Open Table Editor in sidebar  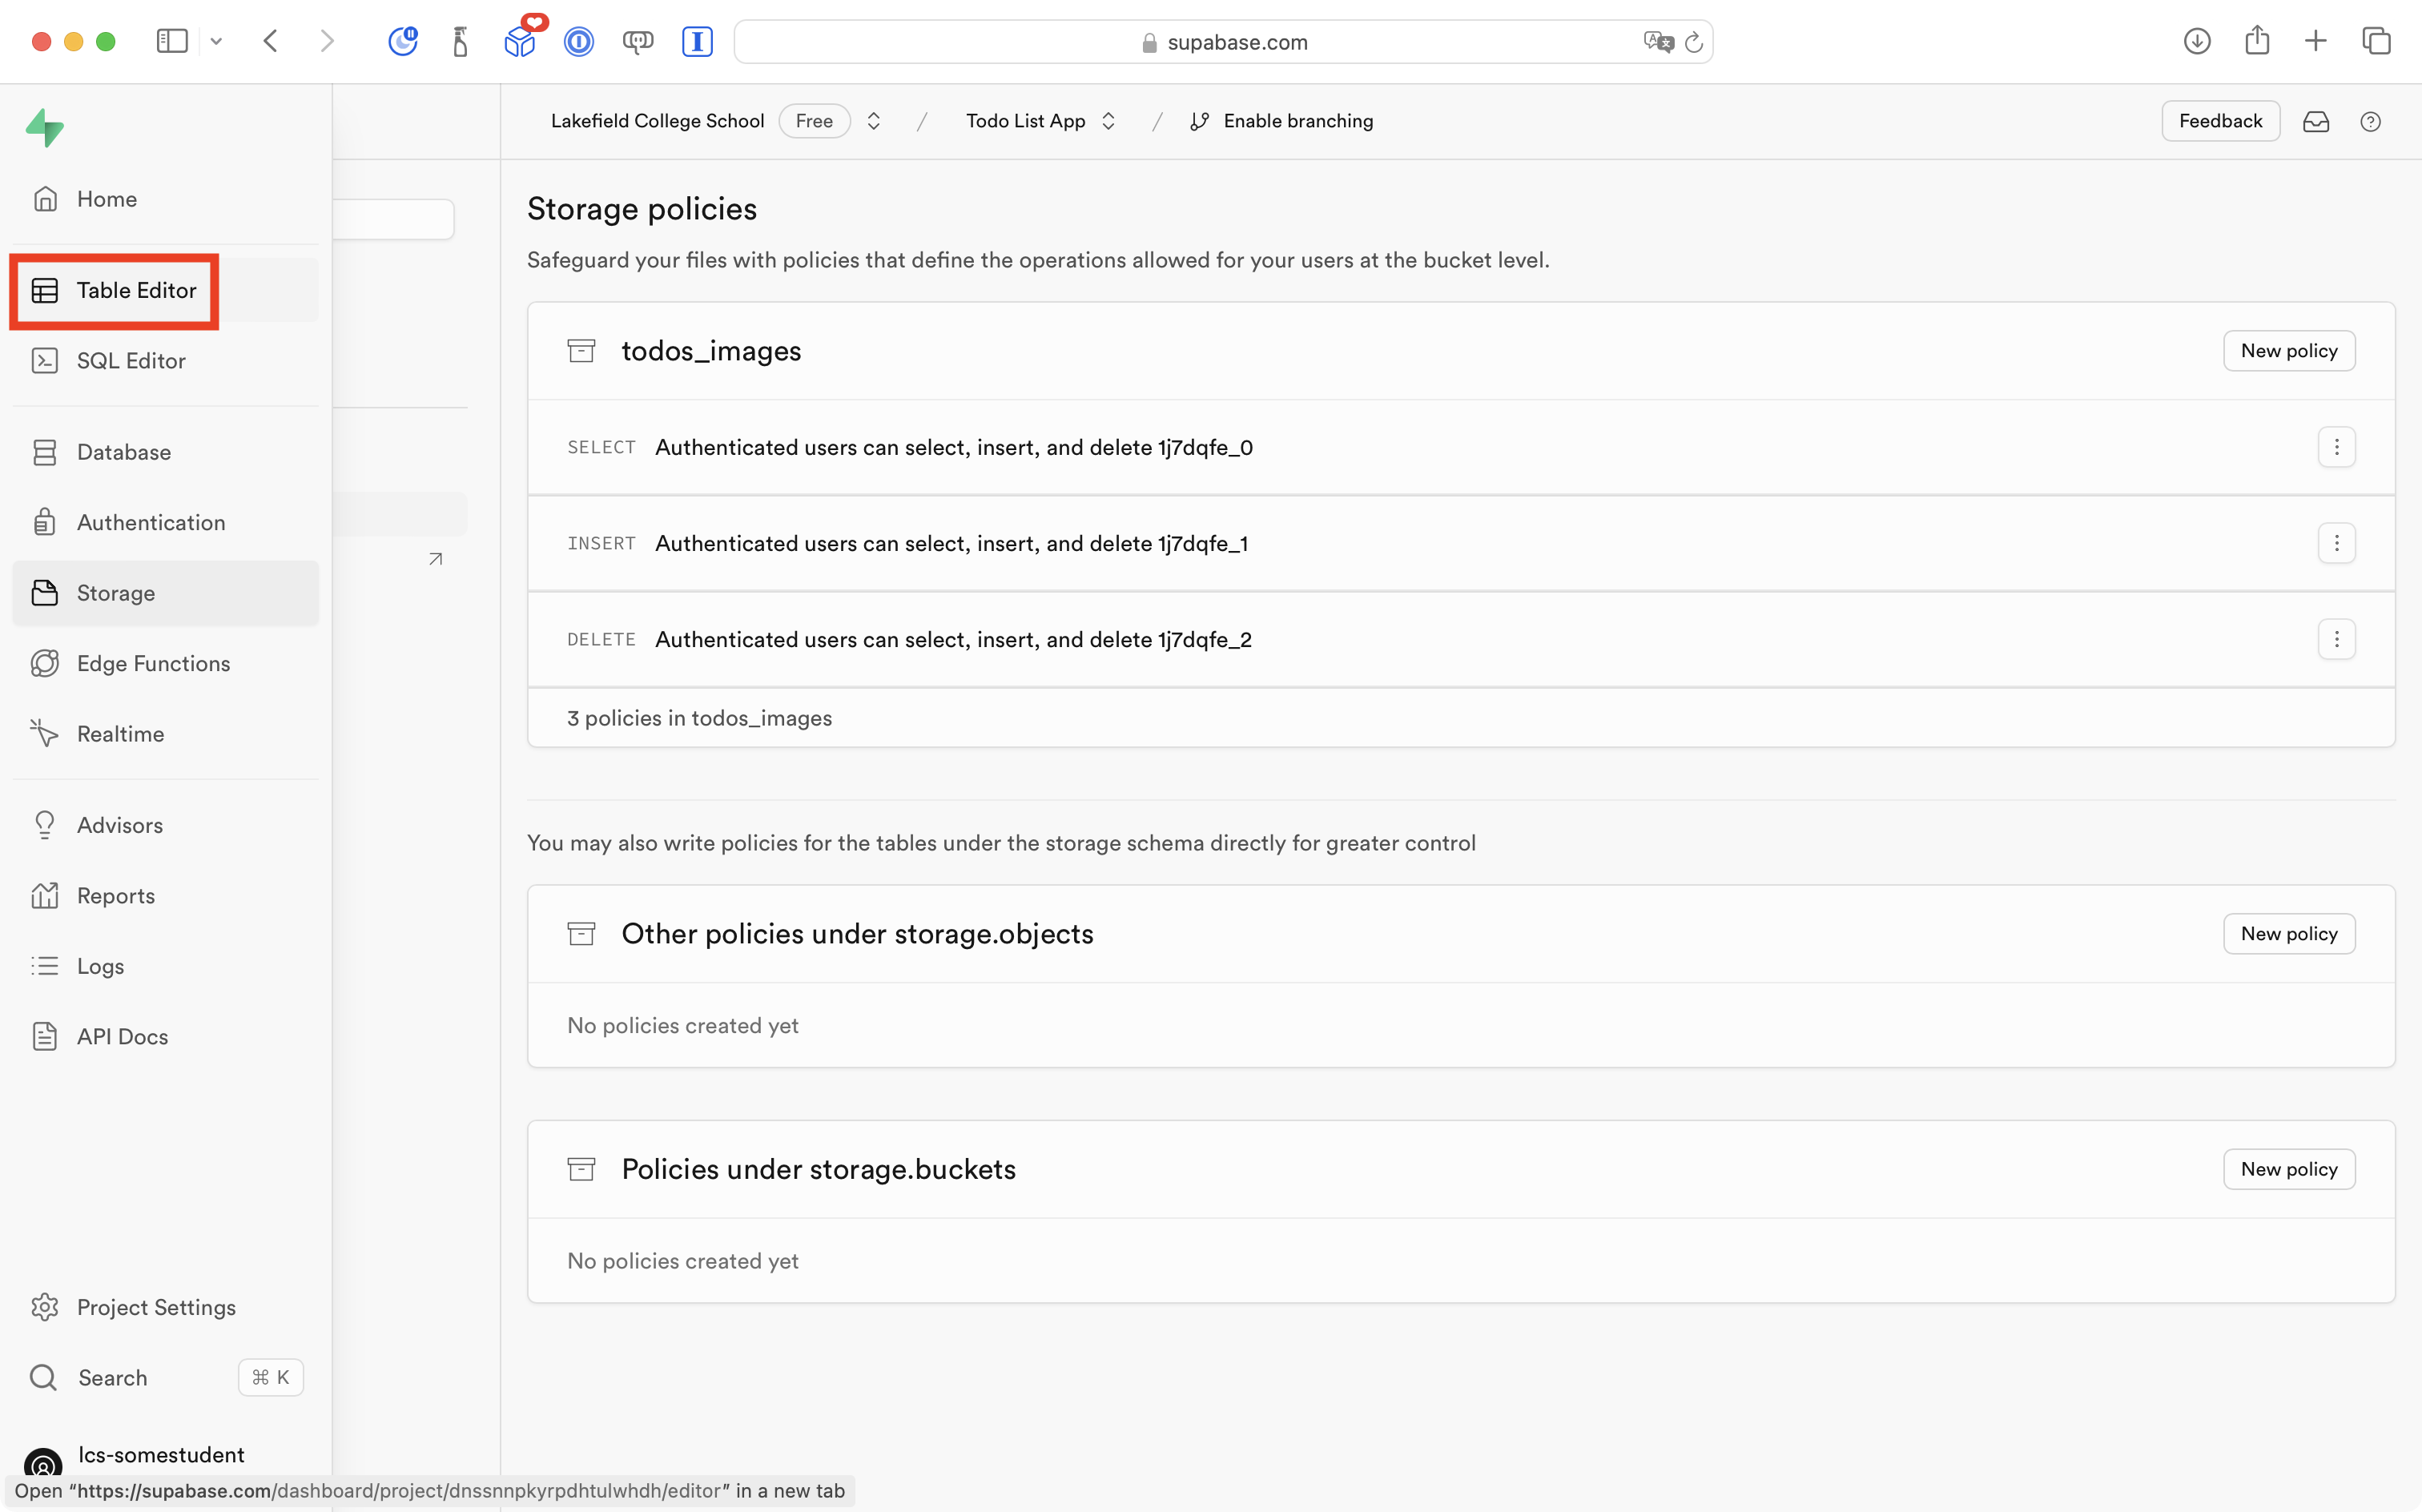(x=136, y=290)
